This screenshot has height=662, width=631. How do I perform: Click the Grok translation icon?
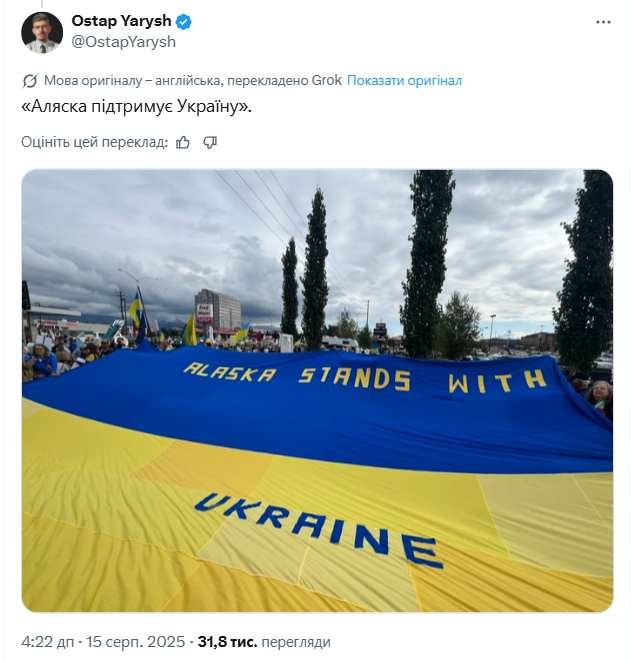coord(30,81)
